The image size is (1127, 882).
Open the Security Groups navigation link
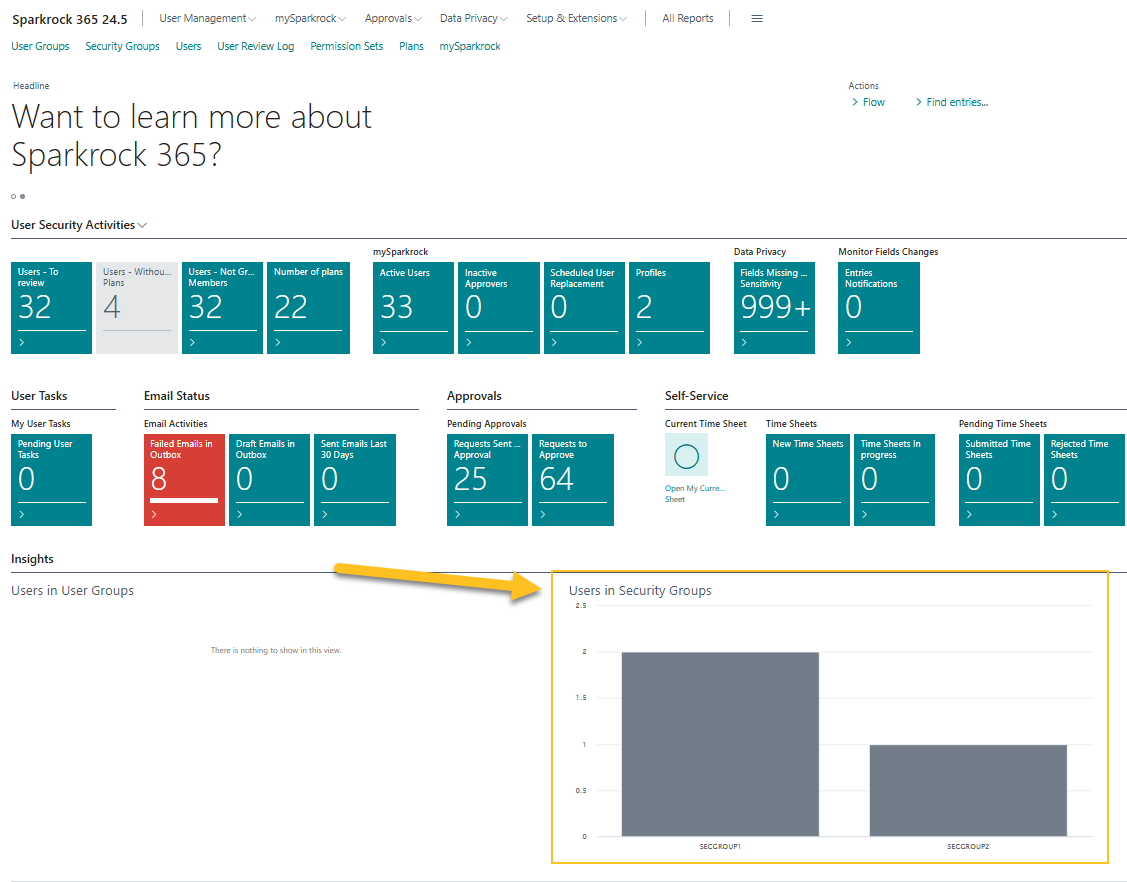pos(122,46)
